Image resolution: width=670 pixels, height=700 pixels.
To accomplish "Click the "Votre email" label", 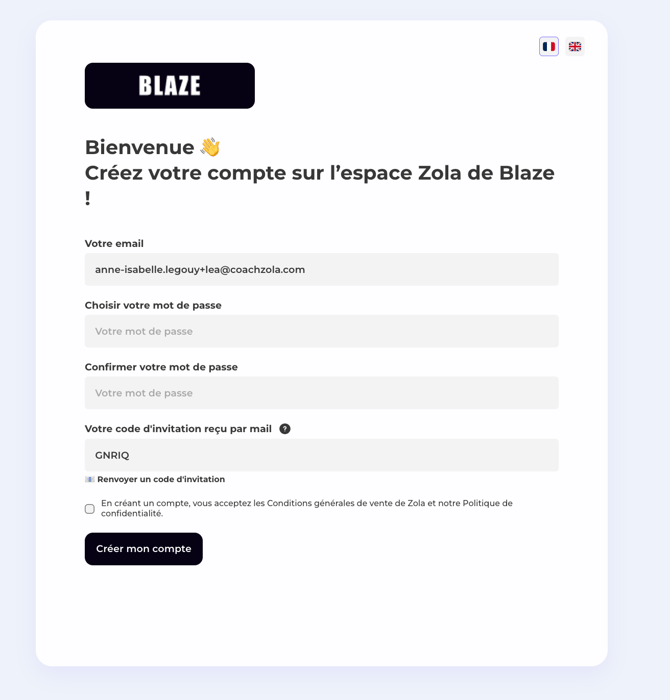I will (114, 244).
